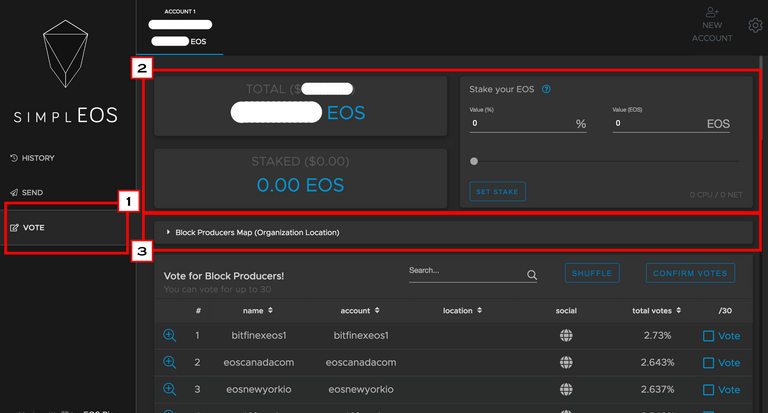Check the Vote box for eoscanadacom
This screenshot has width=768, height=413.
[708, 363]
